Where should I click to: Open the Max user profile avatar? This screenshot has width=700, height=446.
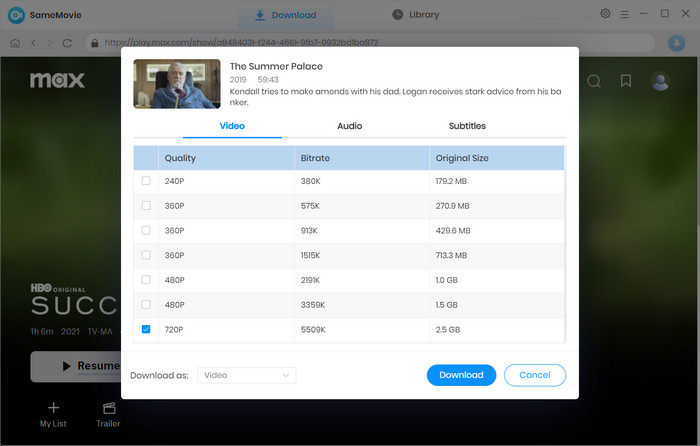[660, 81]
